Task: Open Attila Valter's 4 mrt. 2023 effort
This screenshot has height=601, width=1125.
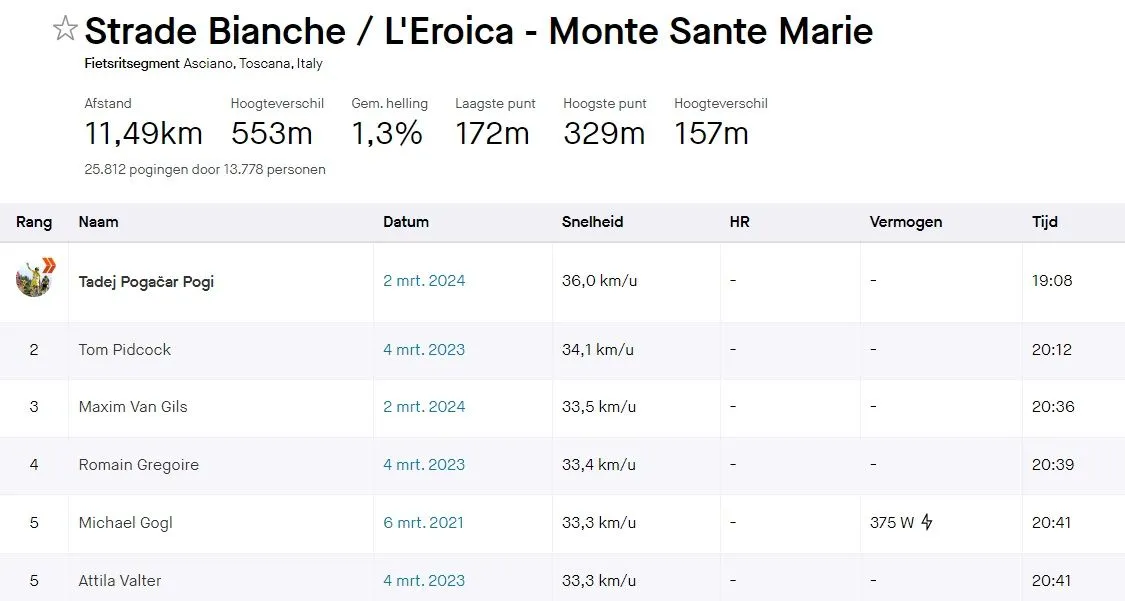Action: [x=424, y=580]
